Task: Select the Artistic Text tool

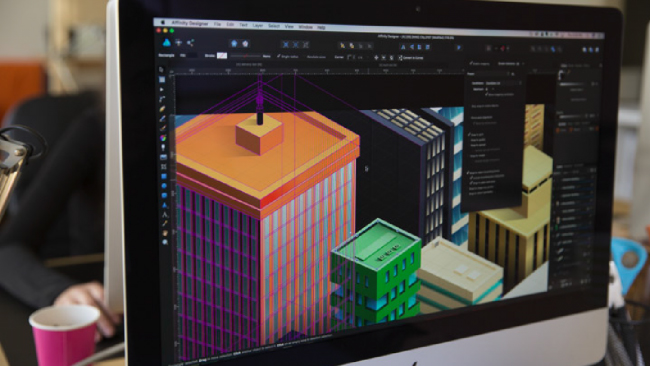Action: click(164, 215)
